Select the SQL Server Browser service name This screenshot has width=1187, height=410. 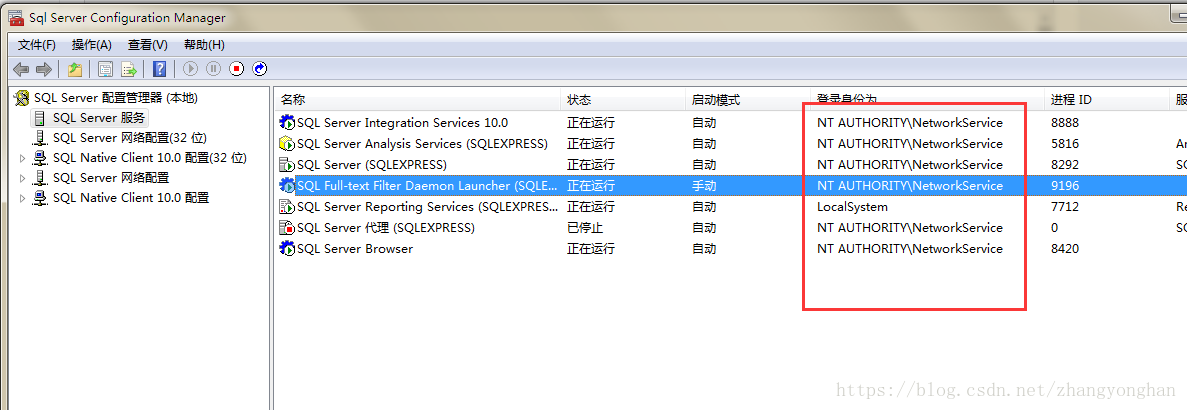[355, 249]
